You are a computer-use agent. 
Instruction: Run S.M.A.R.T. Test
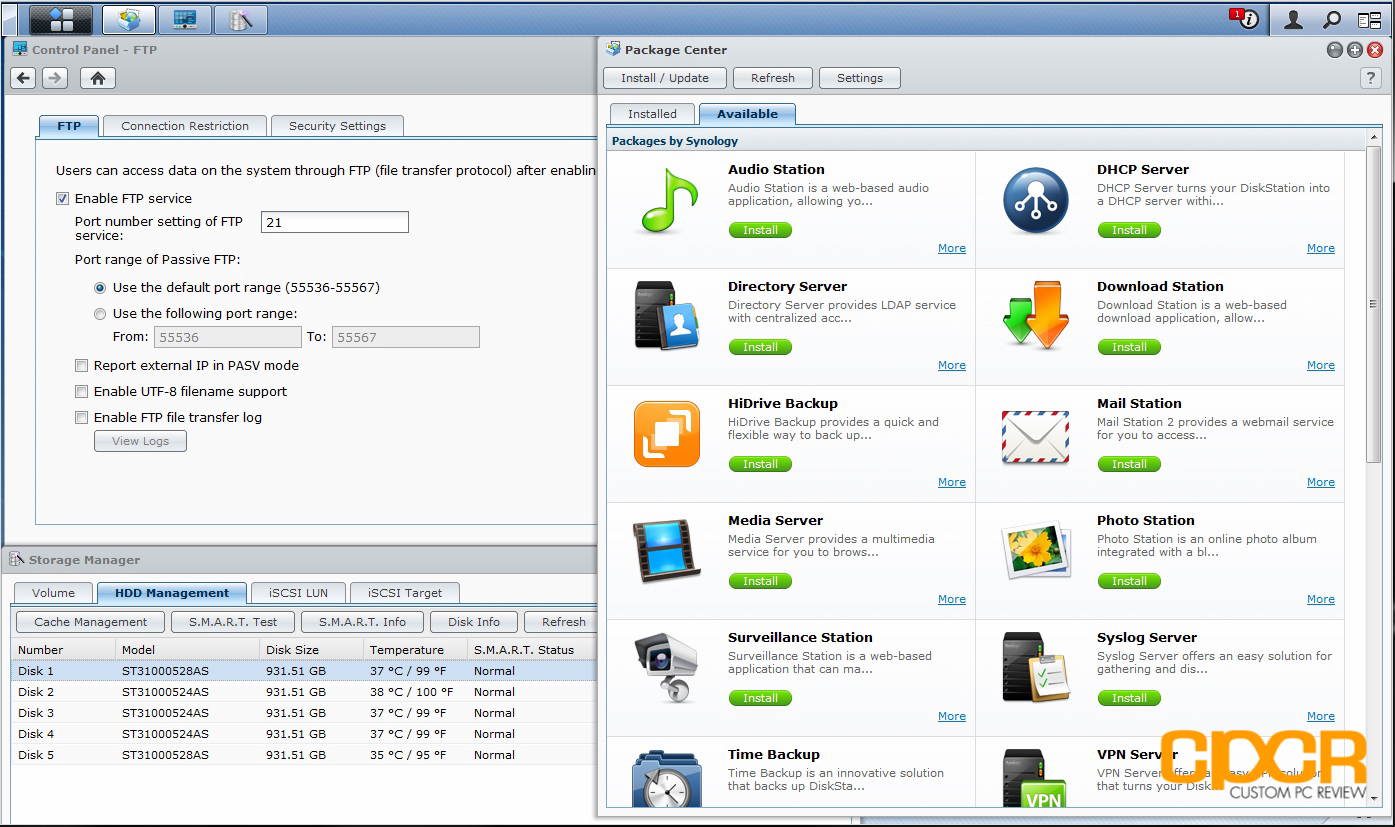pos(233,622)
